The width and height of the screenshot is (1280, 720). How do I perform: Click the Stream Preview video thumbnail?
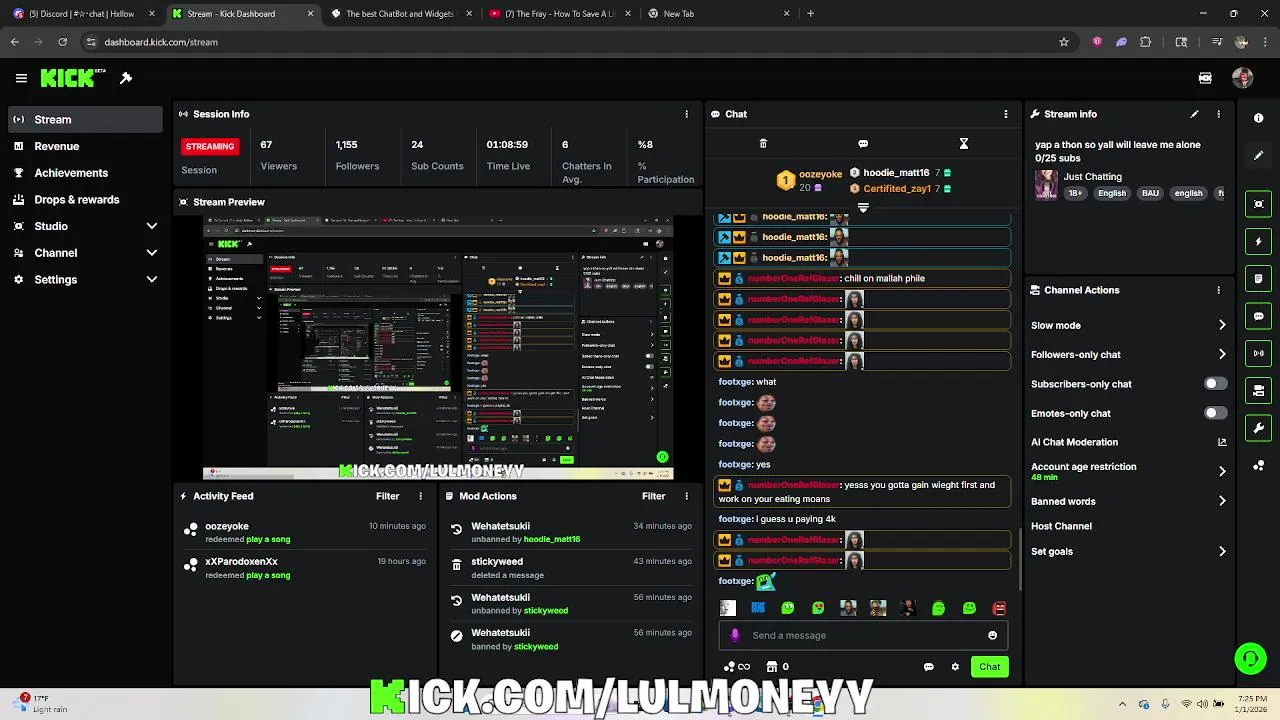[437, 348]
